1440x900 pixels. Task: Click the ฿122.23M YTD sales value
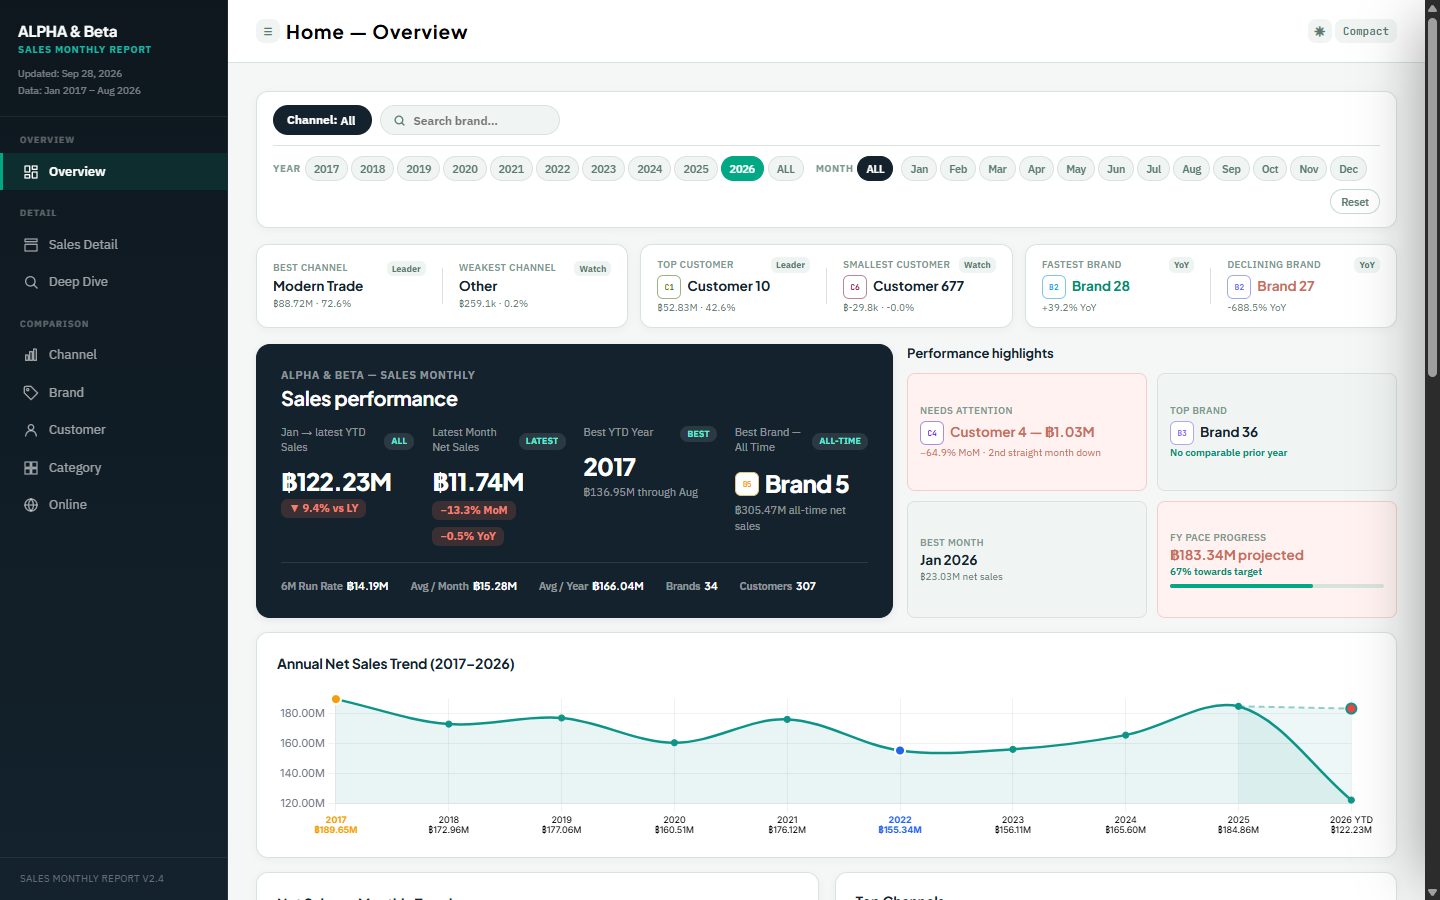coord(336,482)
